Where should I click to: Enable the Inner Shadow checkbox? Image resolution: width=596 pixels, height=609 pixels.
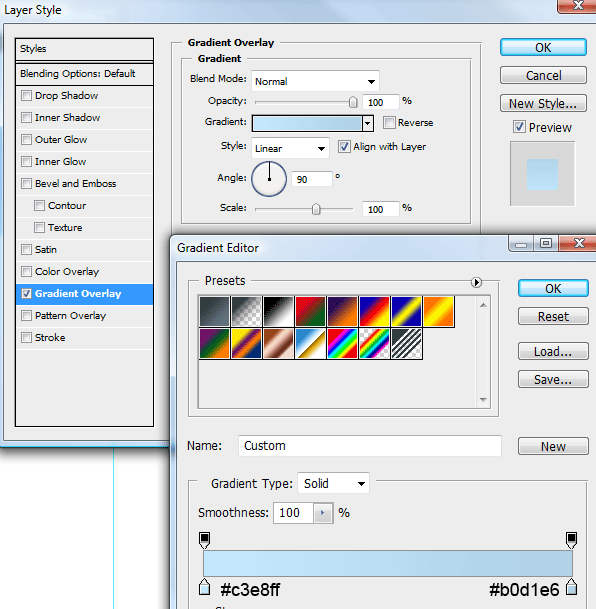[26, 117]
